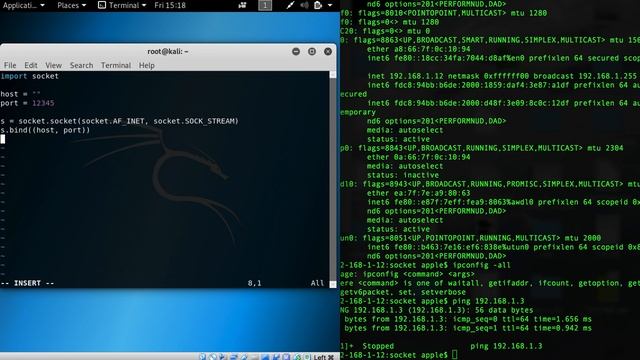Click the video camera icon in the top panel
Viewport: 640px width, 360px height.
coord(242,5)
